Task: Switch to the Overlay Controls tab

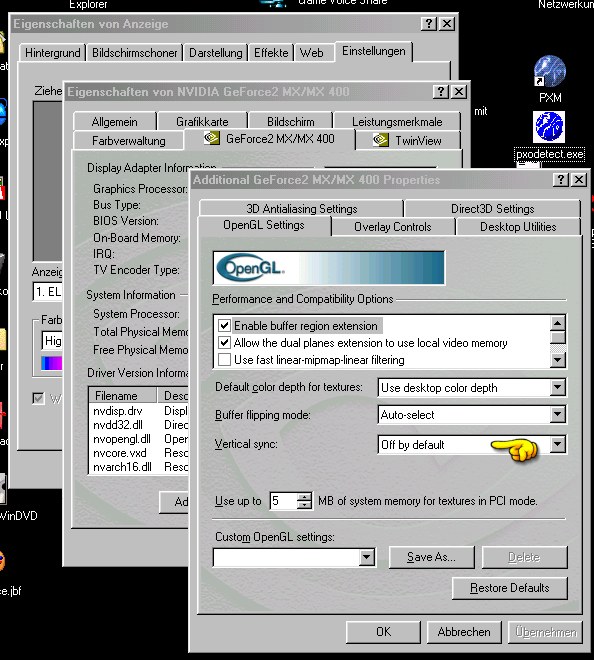Action: point(393,227)
